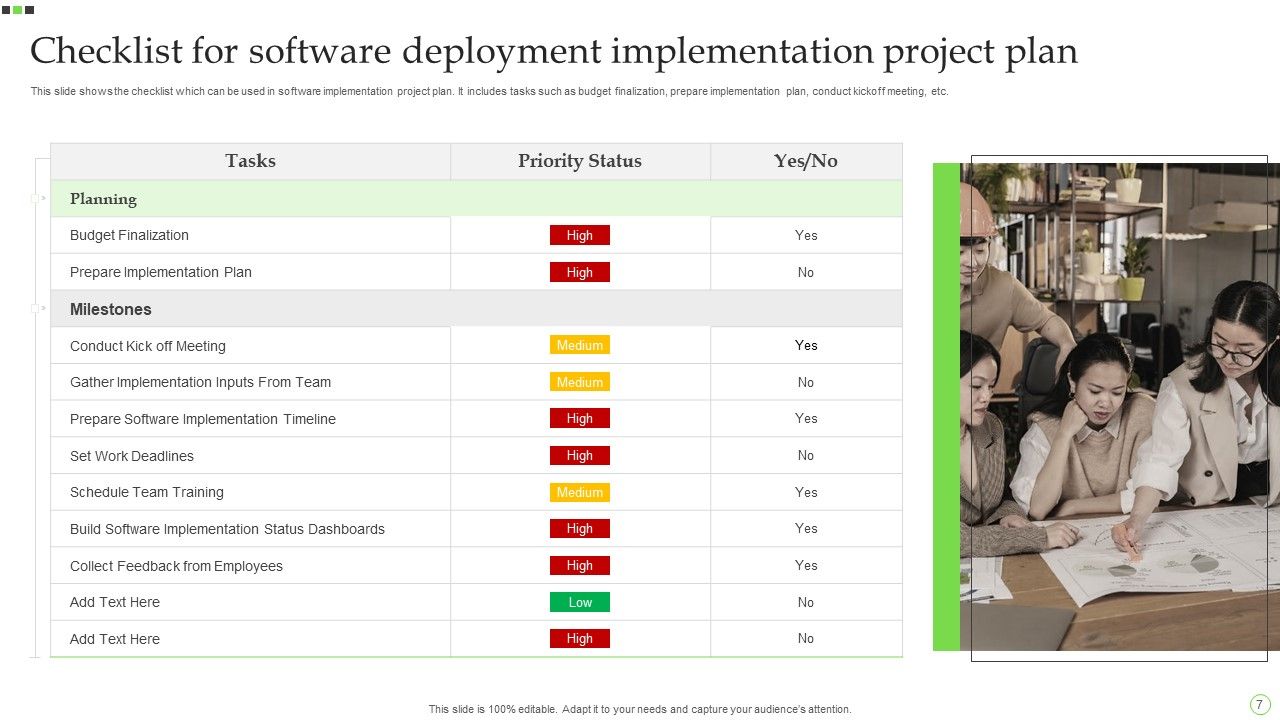Click the first dark square icon top-left
This screenshot has height=720, width=1280.
coord(6,10)
